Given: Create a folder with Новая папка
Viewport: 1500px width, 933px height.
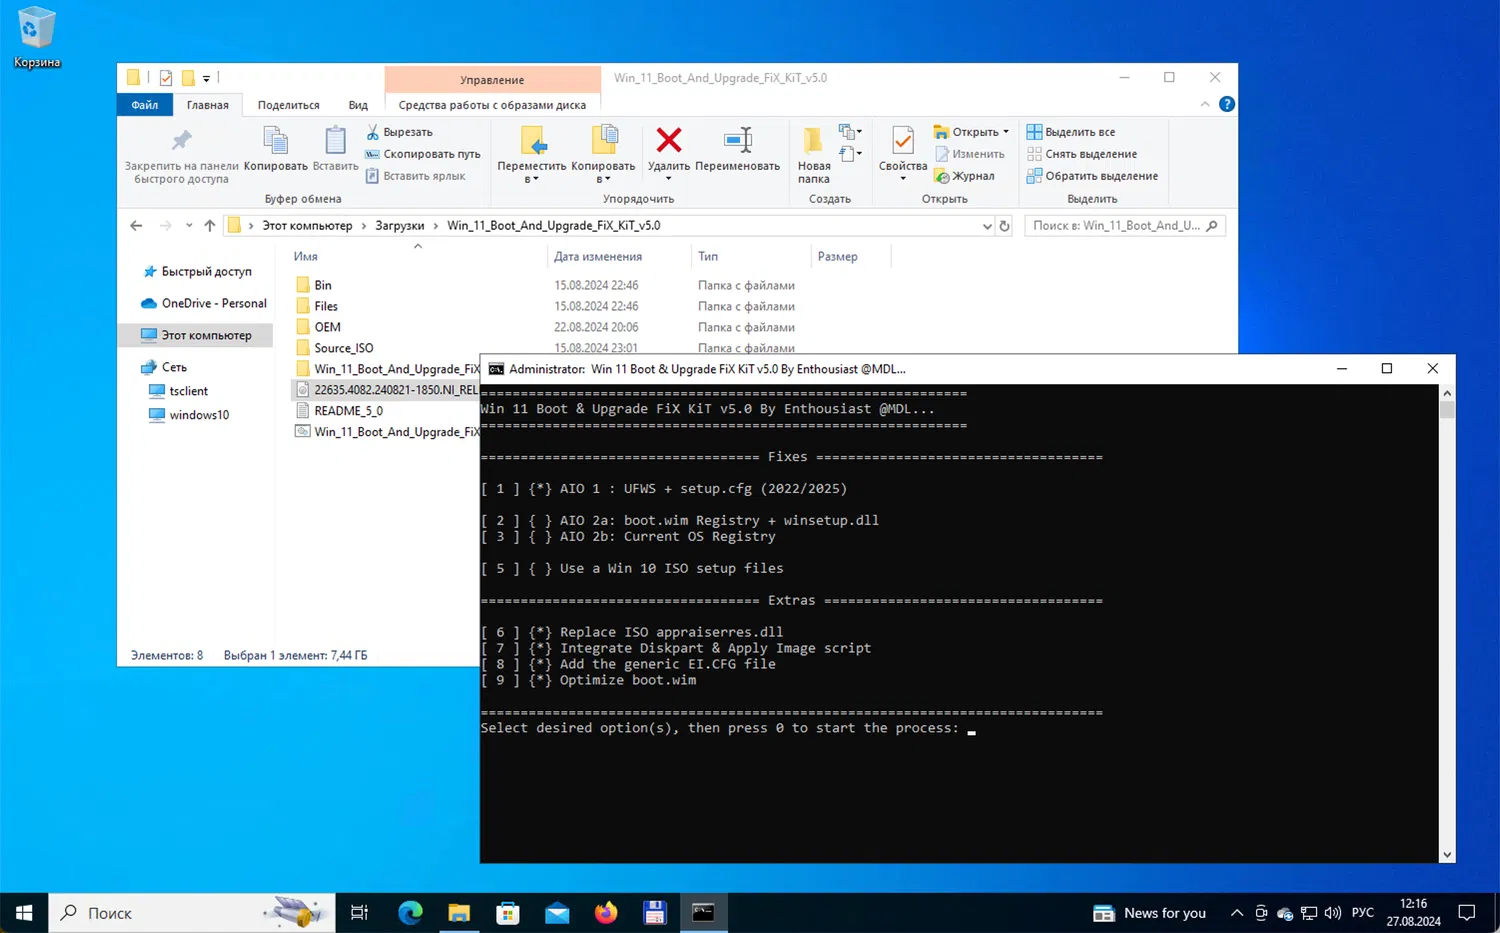Looking at the screenshot, I should point(814,155).
